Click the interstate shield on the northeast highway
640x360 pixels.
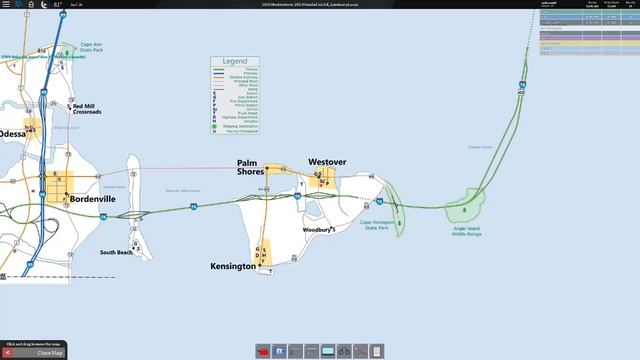tap(522, 84)
